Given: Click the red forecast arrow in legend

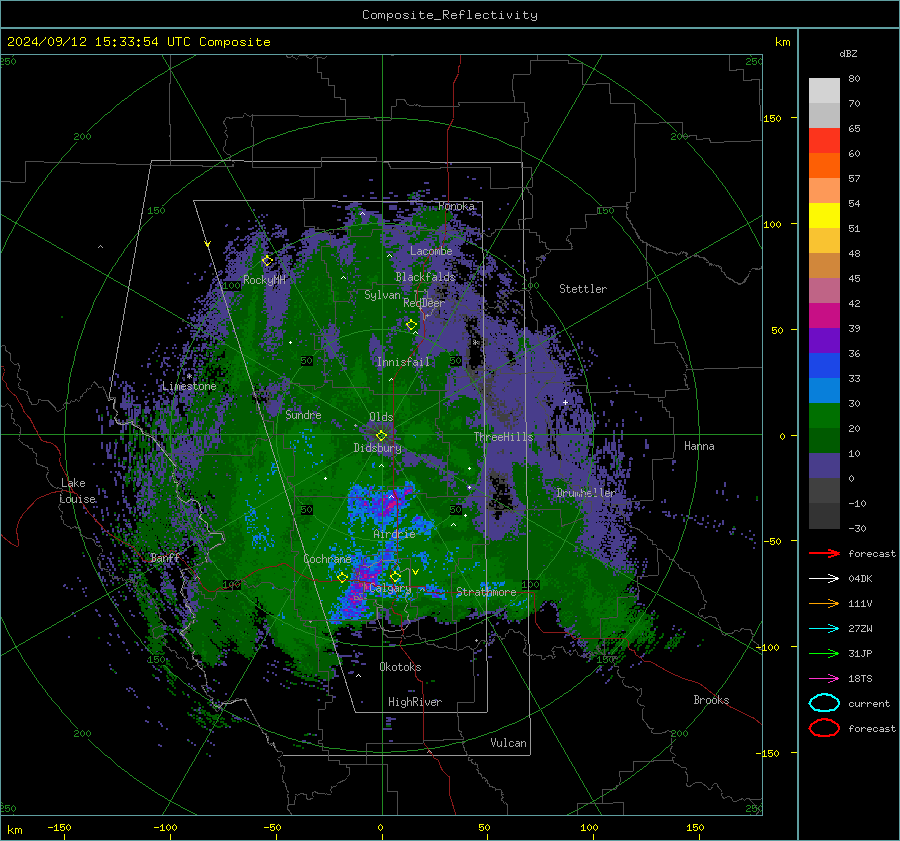Looking at the screenshot, I should pyautogui.click(x=824, y=553).
